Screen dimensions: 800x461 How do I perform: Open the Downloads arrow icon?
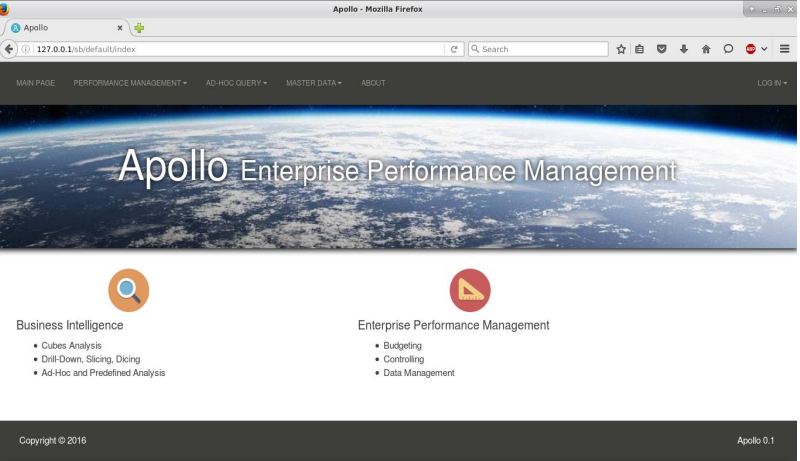[684, 49]
